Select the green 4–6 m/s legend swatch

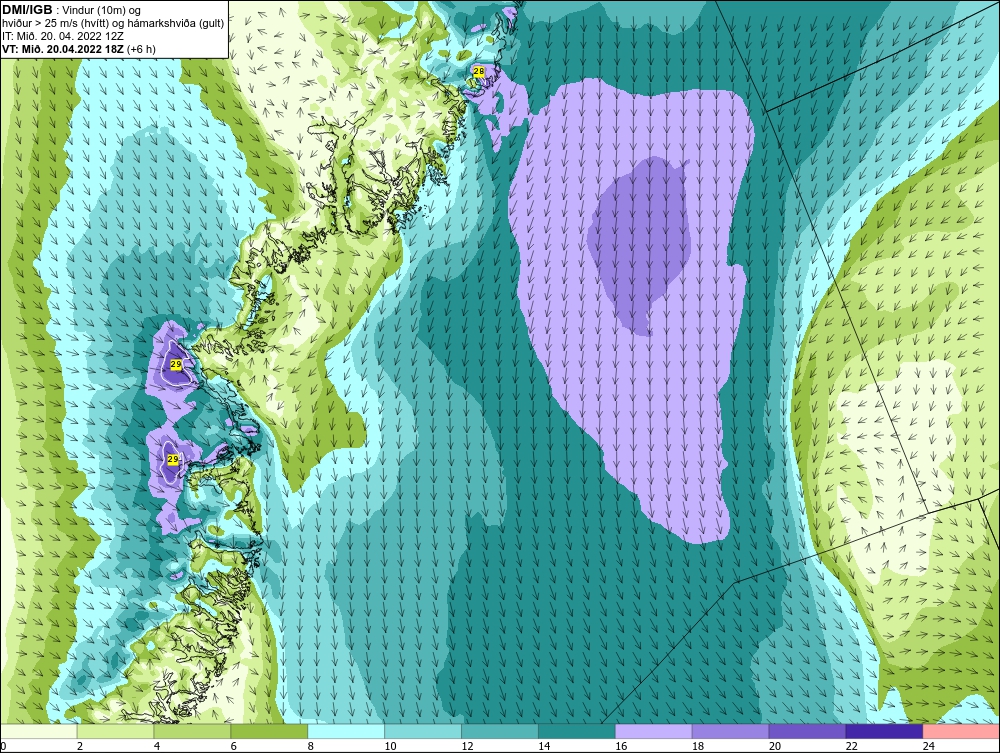pyautogui.click(x=192, y=731)
